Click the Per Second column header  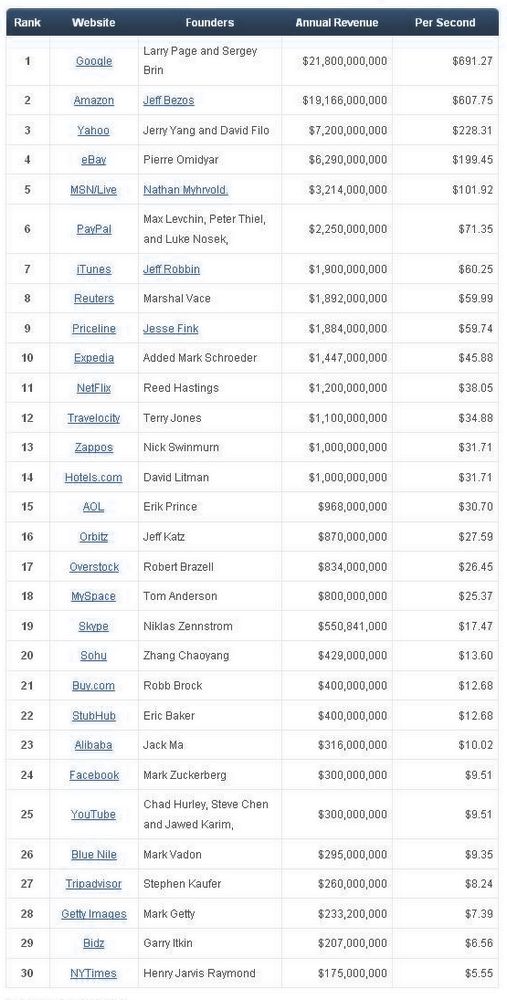445,22
